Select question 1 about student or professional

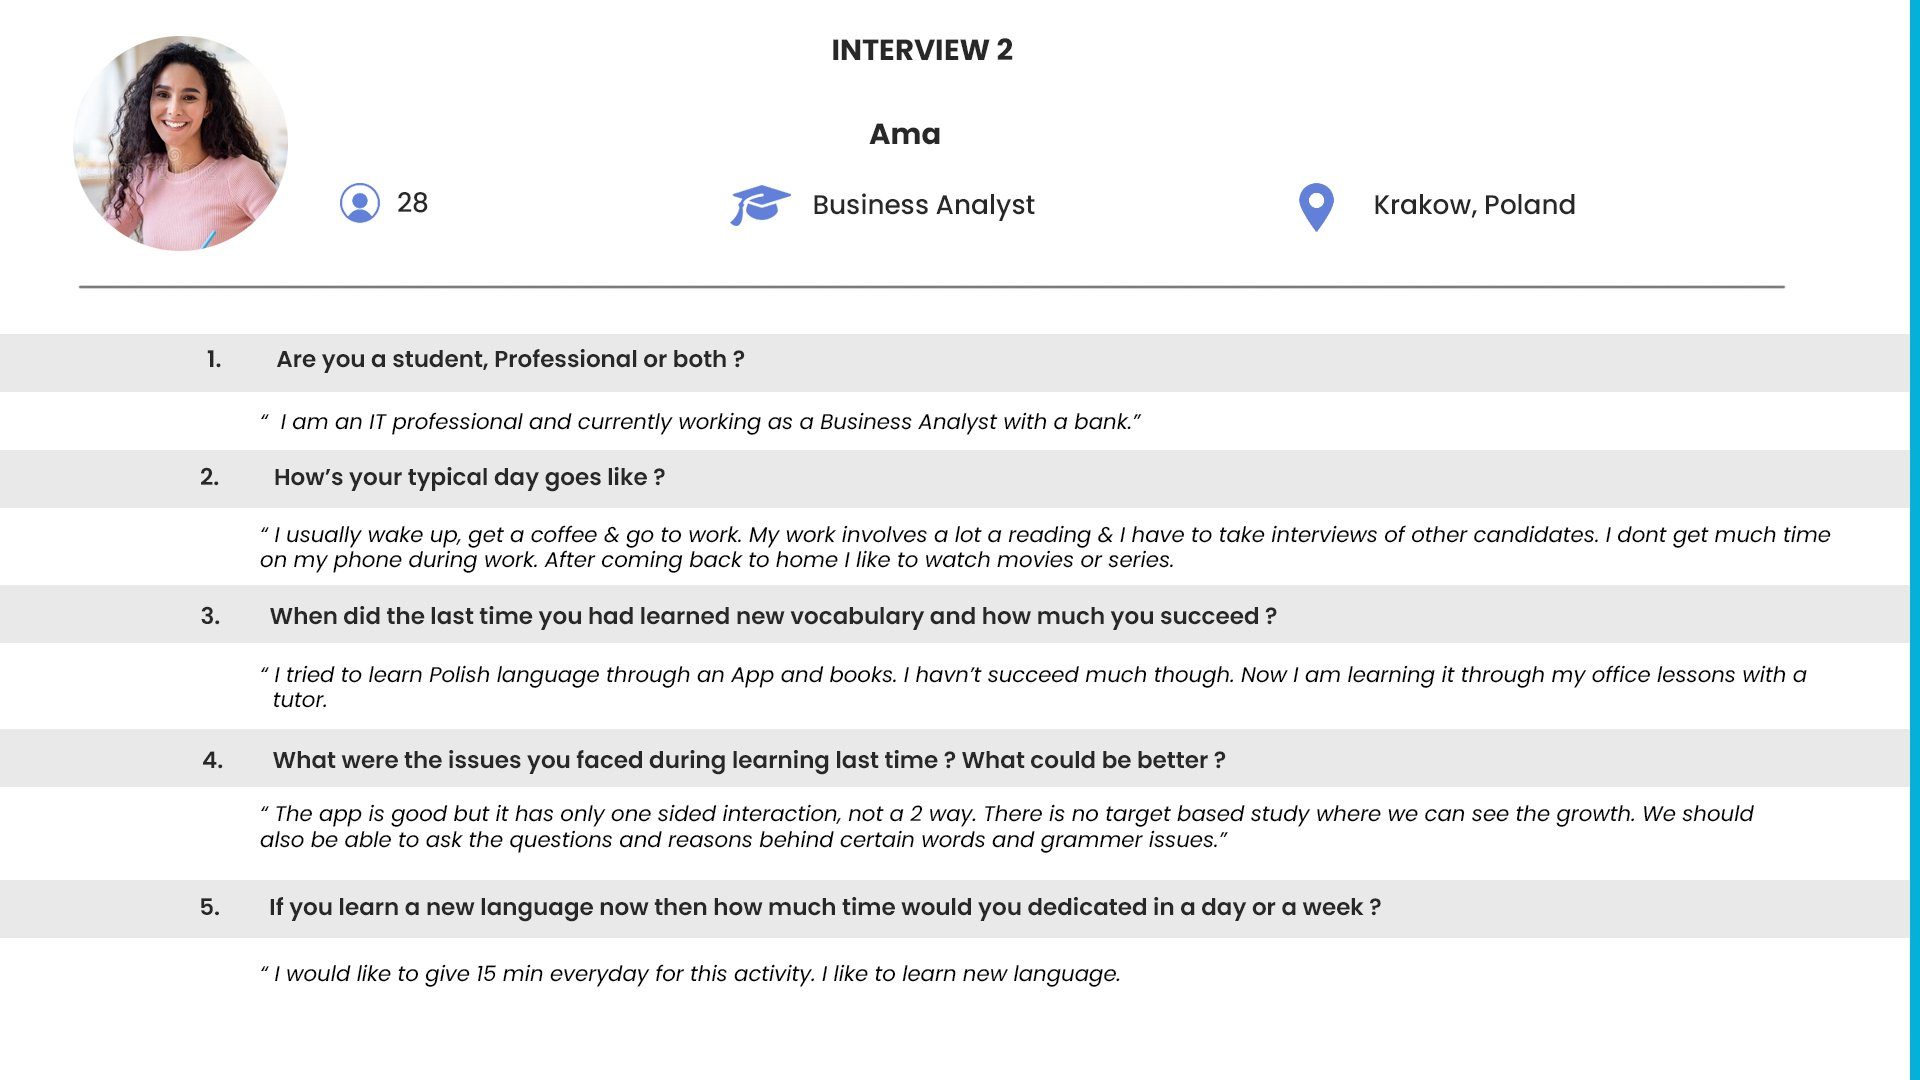[955, 362]
